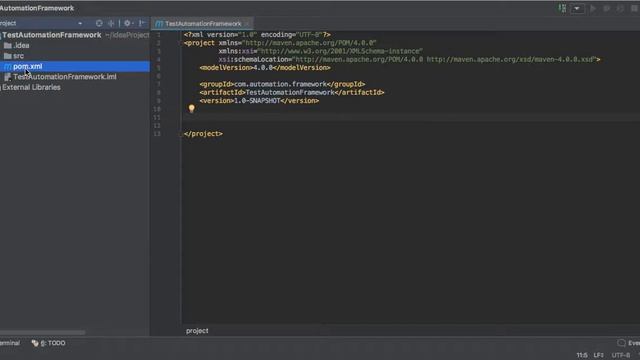Click the Make Project build icon
The width and height of the screenshot is (640, 360).
[562, 8]
